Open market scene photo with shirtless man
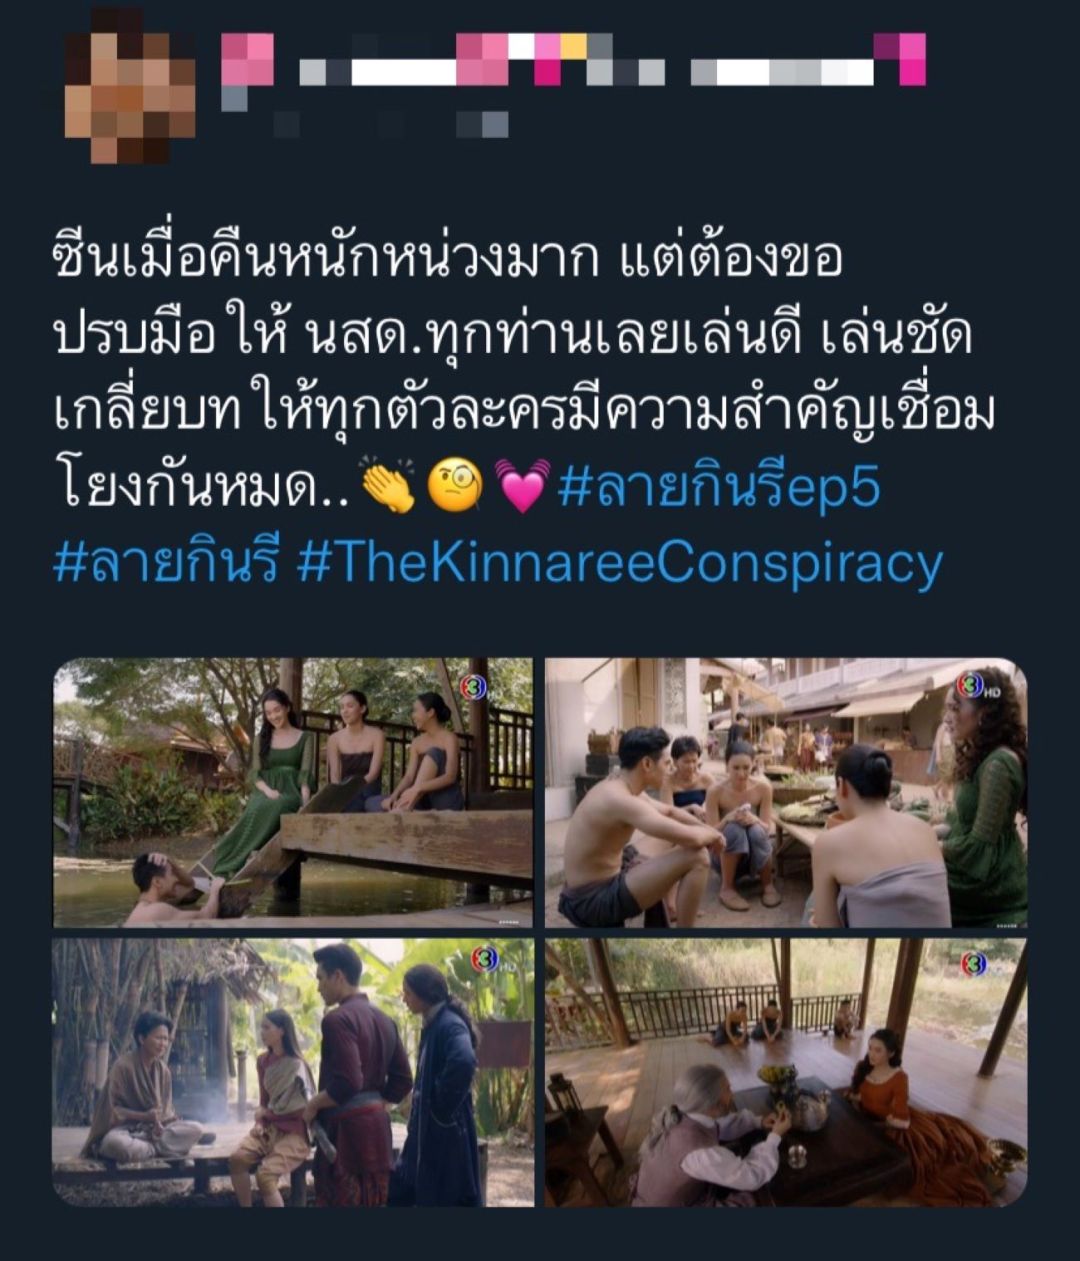Screen dimensions: 1080x1261 786,792
